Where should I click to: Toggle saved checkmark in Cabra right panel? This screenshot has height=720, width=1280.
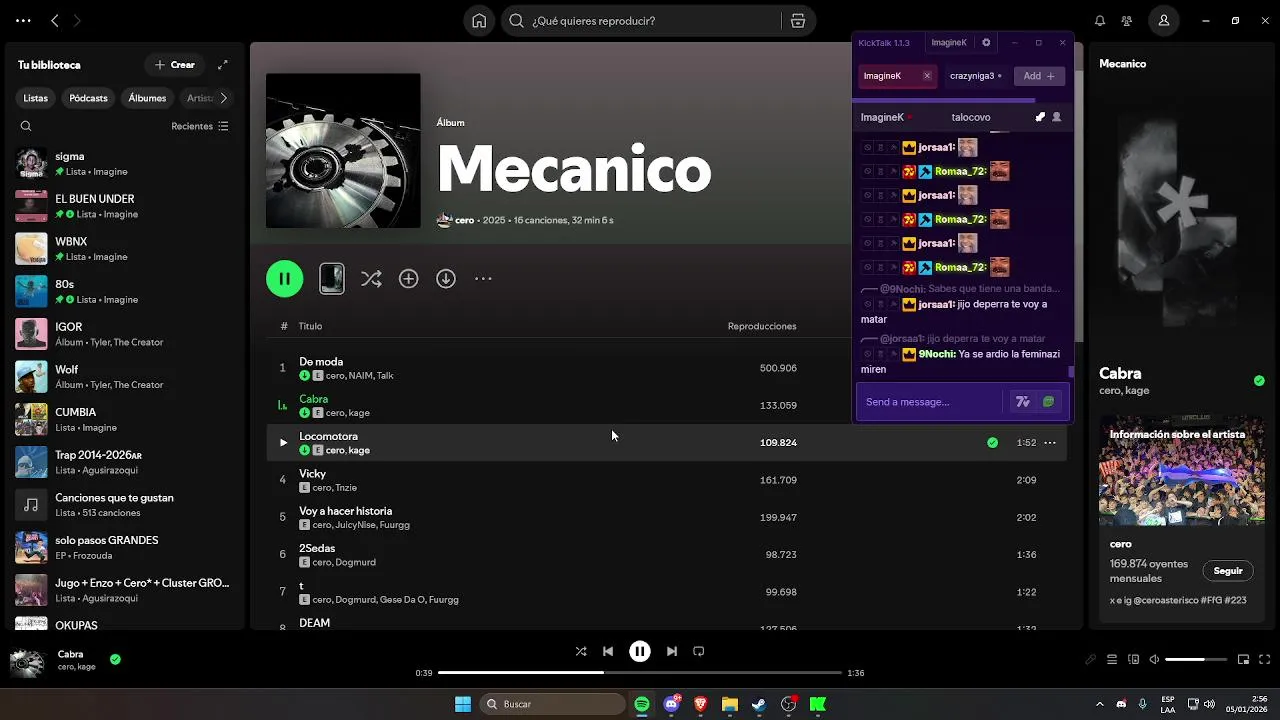point(1259,381)
